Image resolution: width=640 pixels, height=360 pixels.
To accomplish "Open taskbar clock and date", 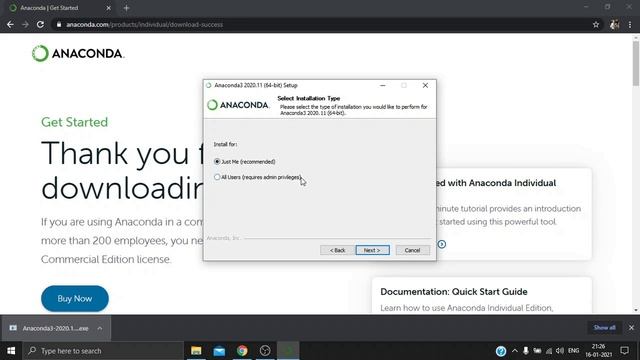I will (598, 351).
